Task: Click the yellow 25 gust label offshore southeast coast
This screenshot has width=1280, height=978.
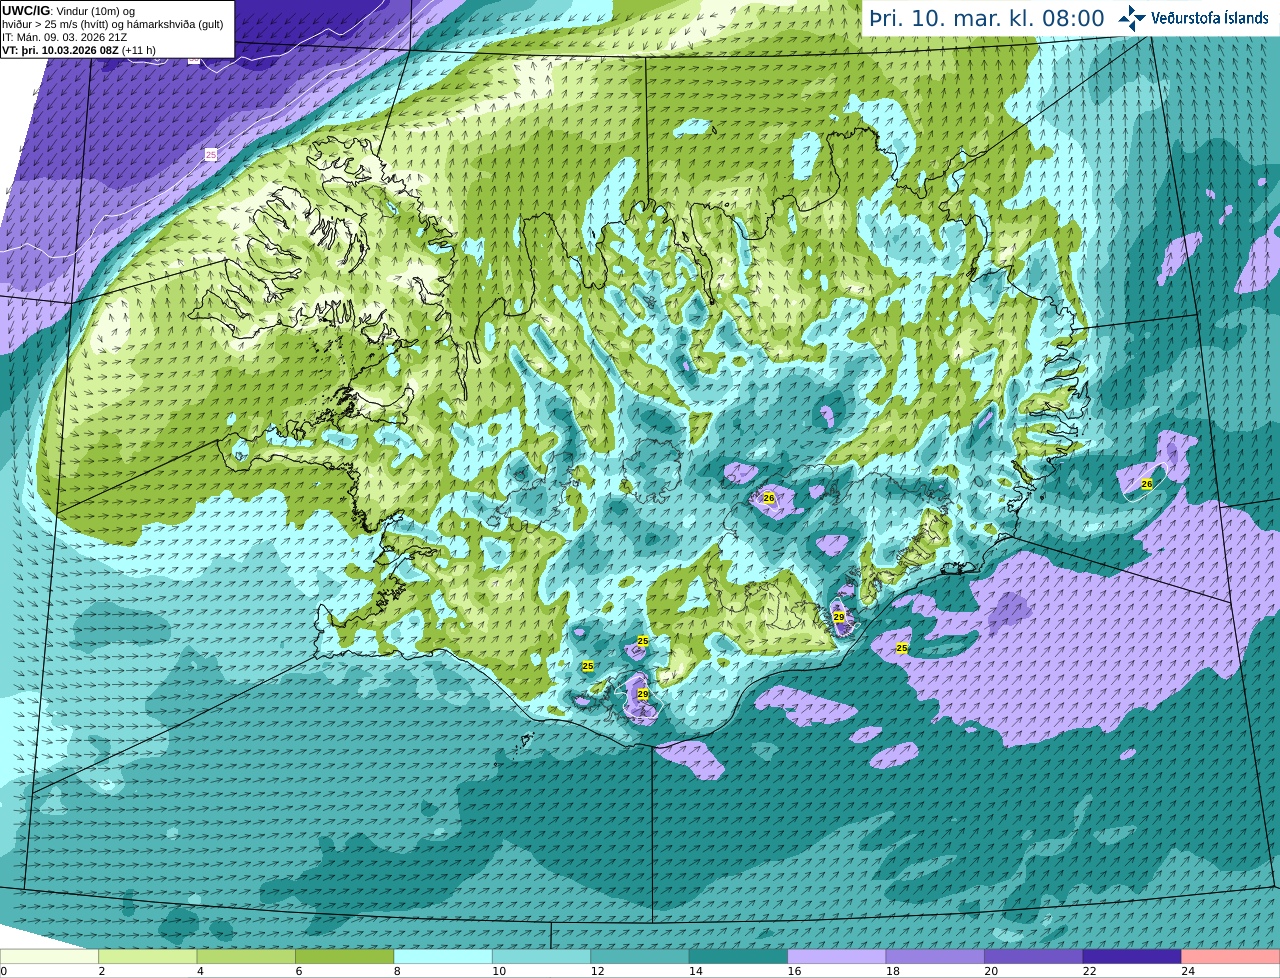Action: point(902,648)
